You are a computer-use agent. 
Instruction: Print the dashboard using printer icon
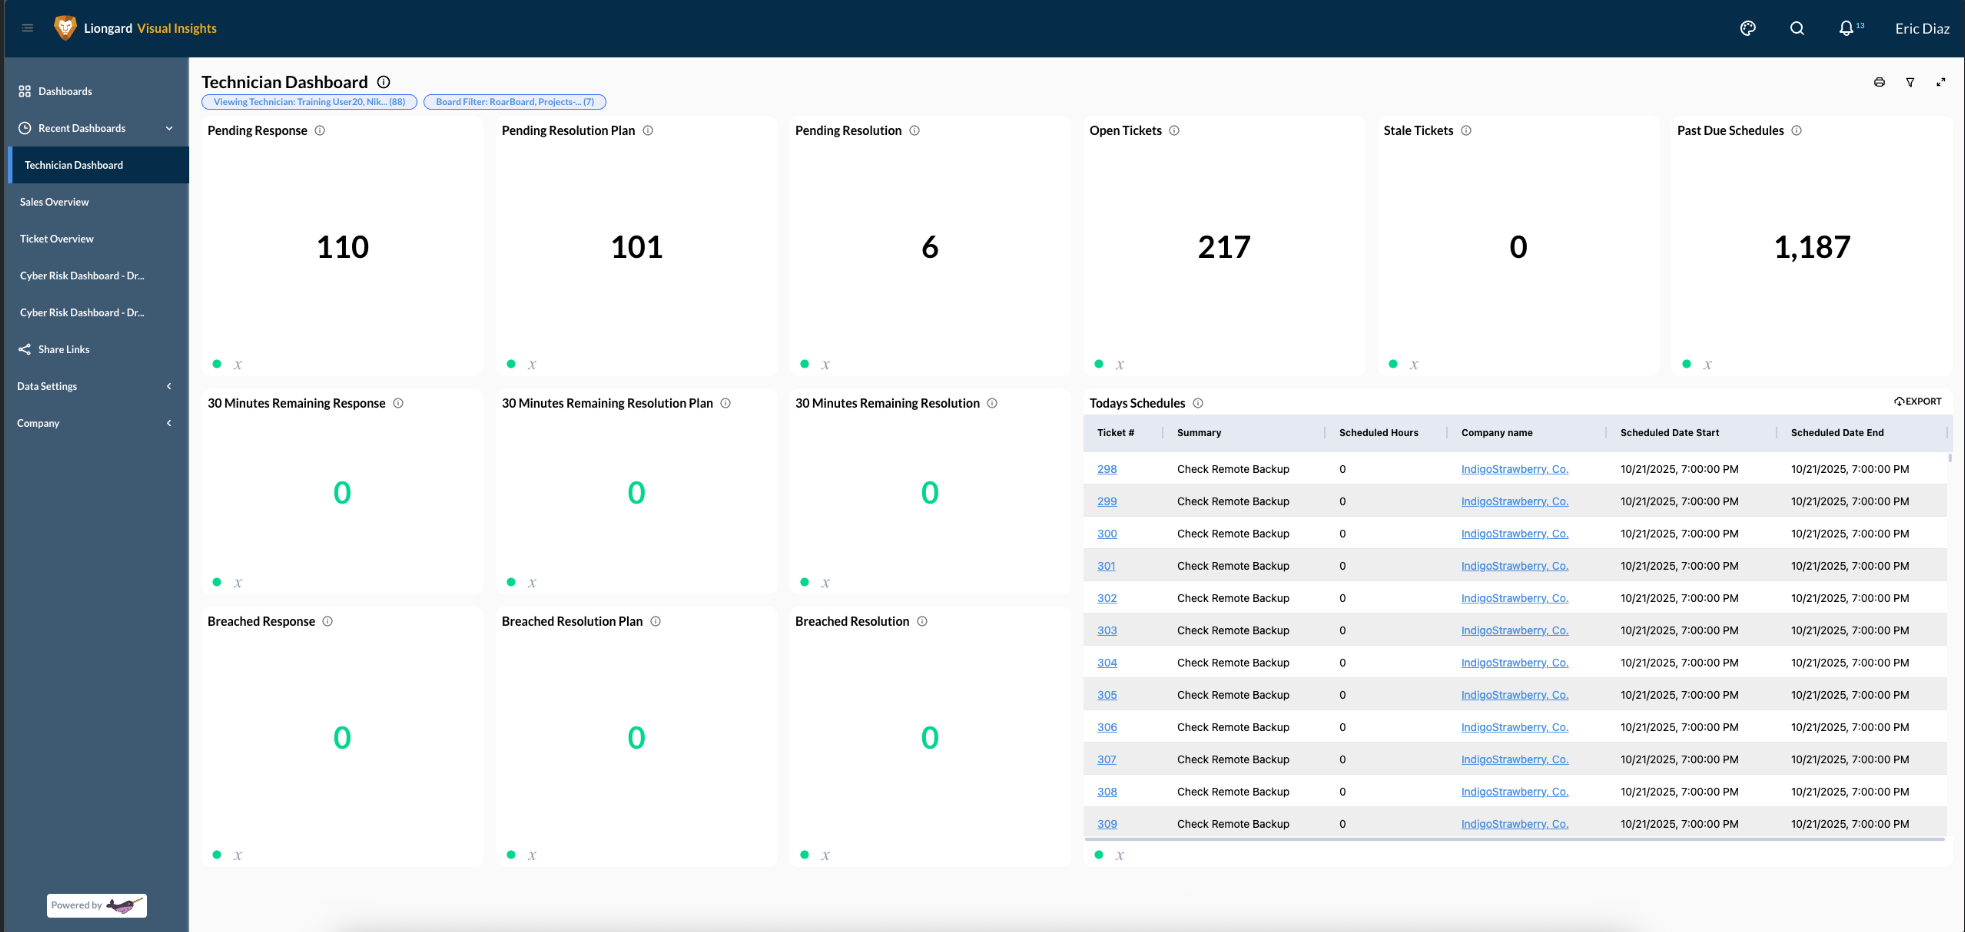click(x=1879, y=82)
